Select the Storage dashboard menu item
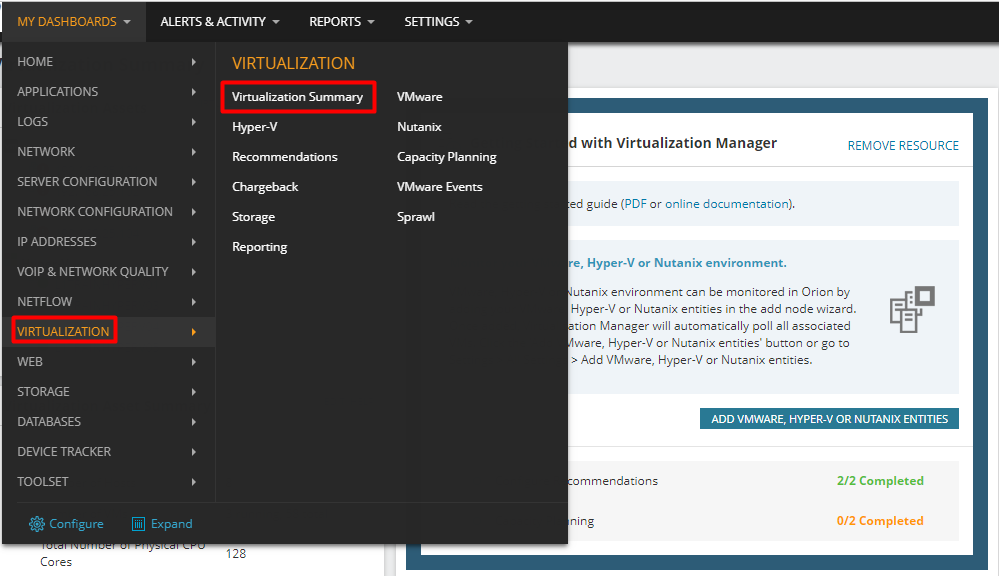 click(43, 391)
